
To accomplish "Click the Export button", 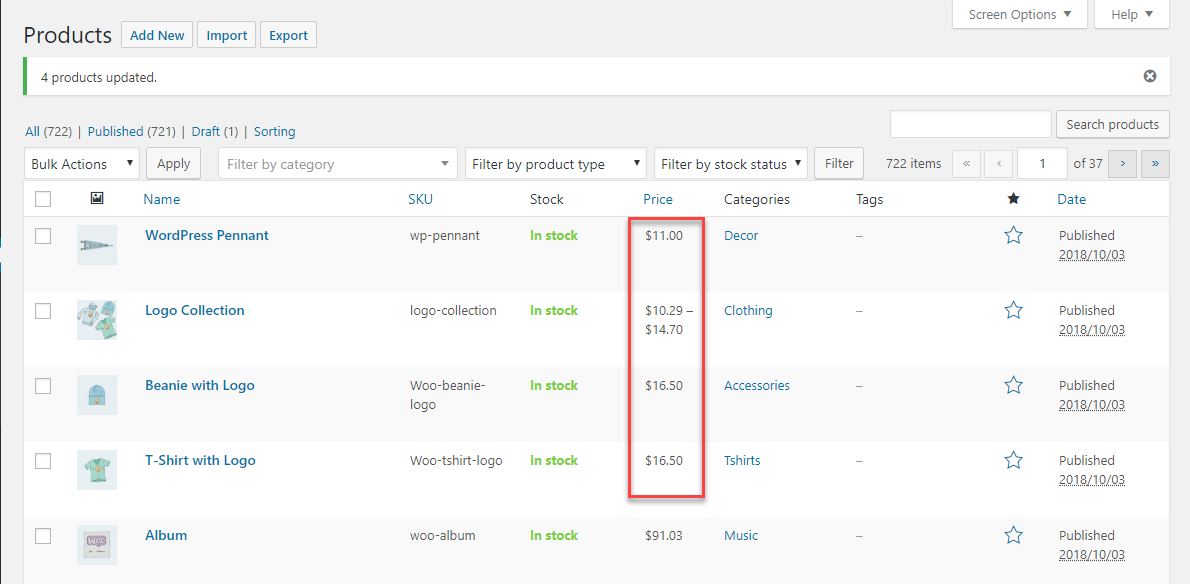I will pos(288,35).
